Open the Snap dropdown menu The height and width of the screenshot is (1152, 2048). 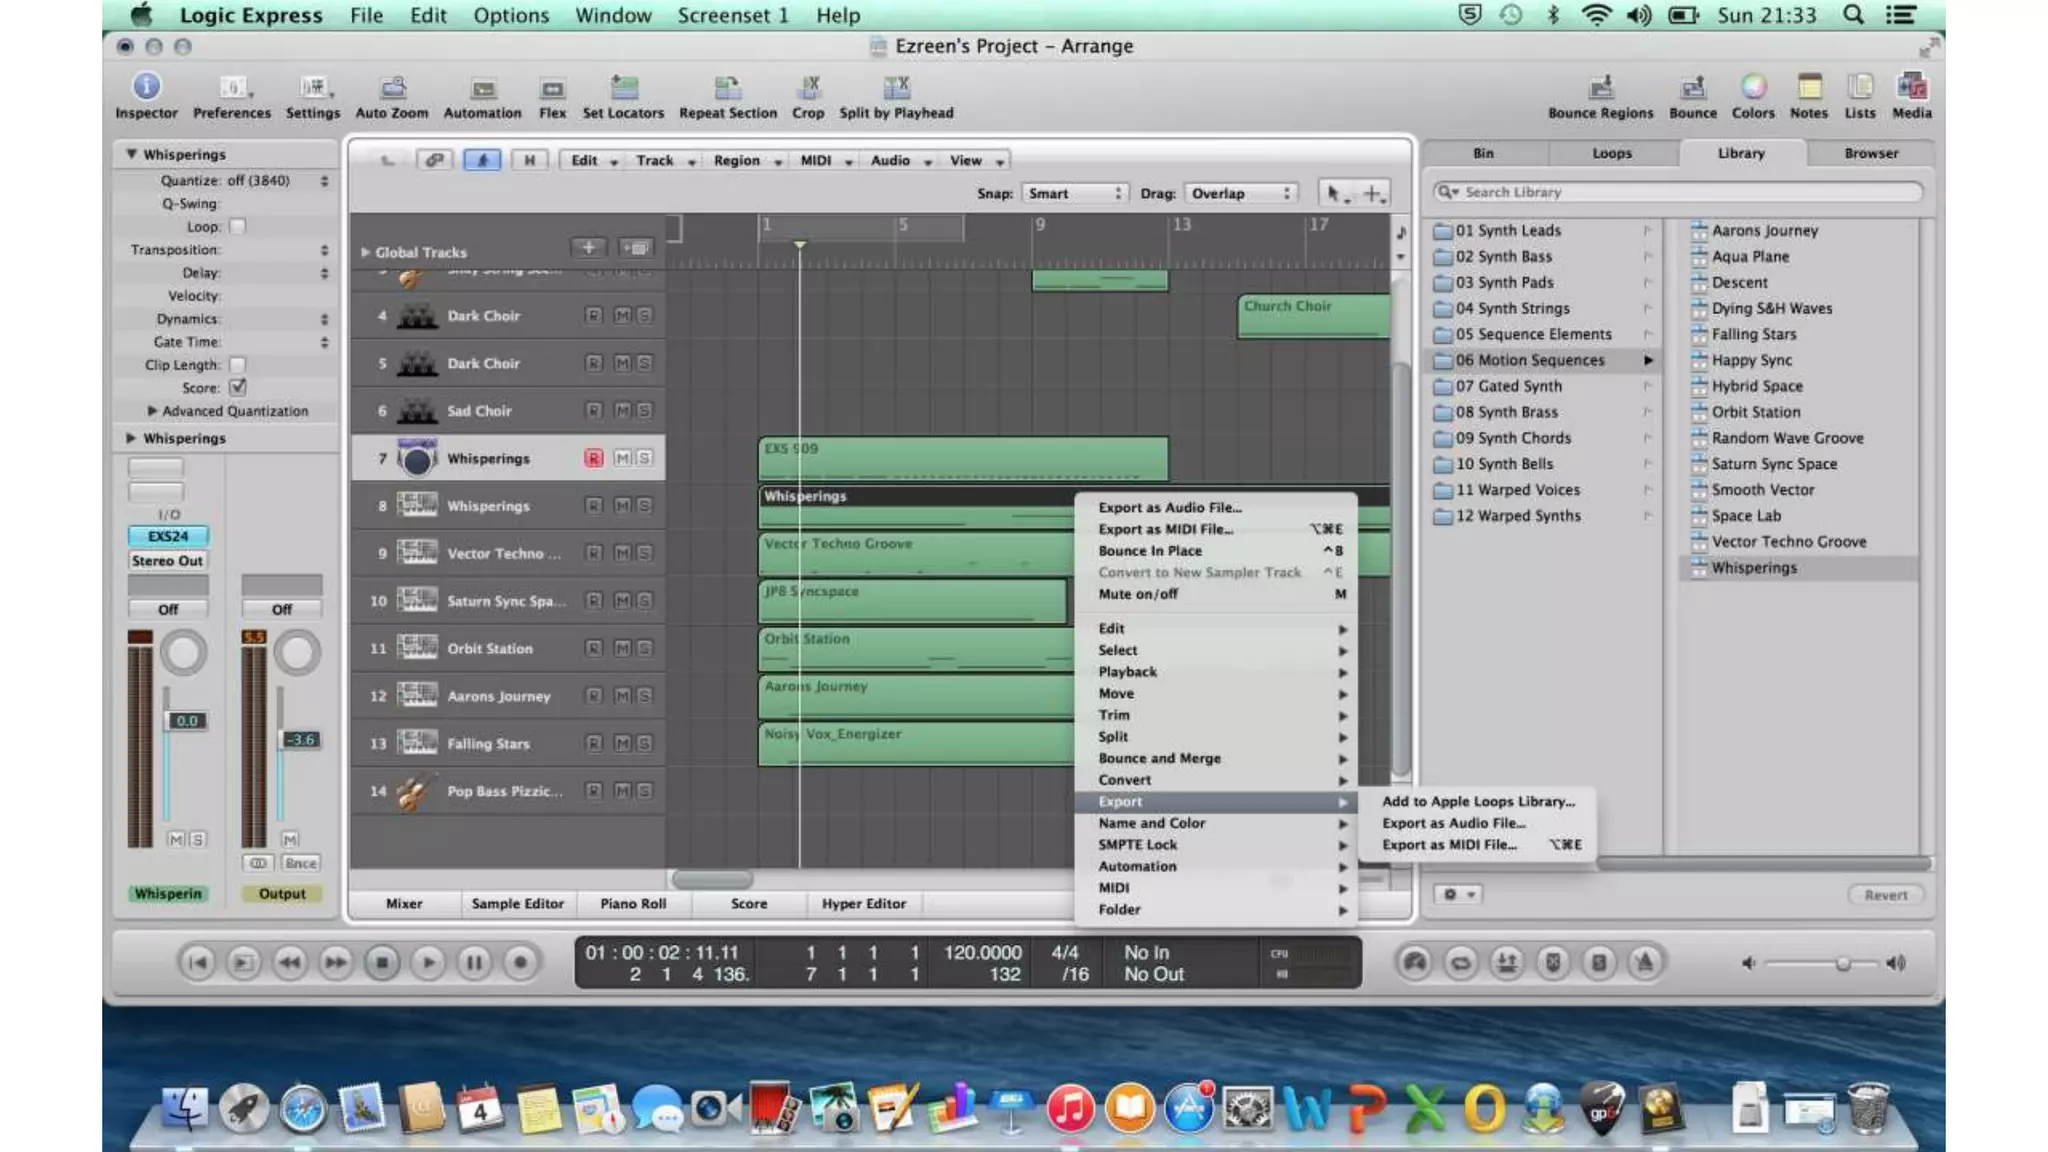pos(1075,193)
